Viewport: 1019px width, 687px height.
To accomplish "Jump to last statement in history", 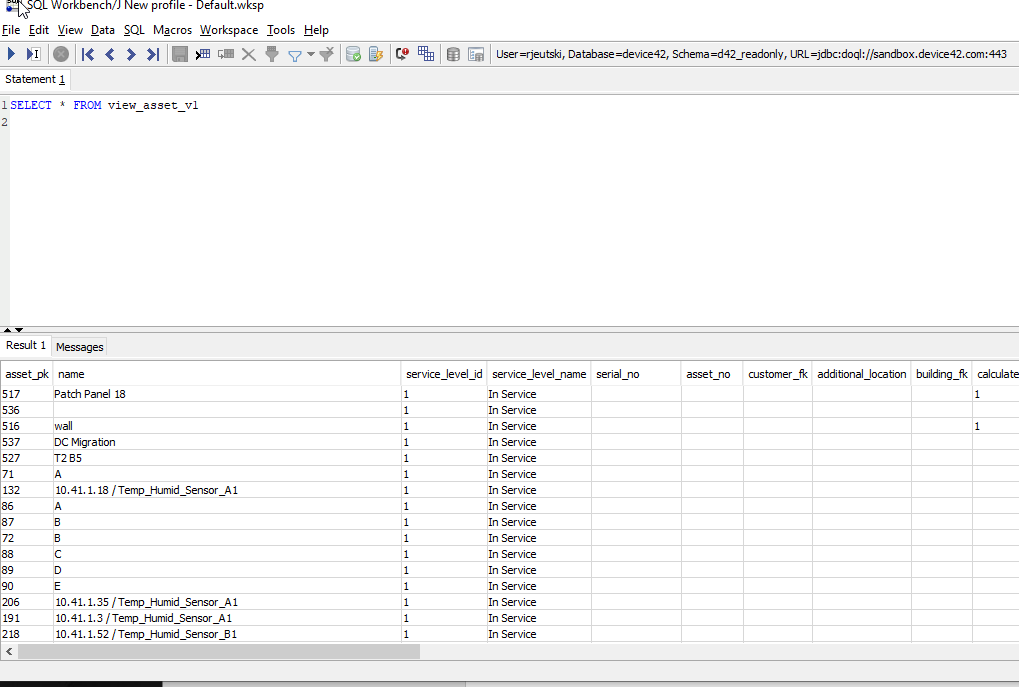I will click(153, 54).
